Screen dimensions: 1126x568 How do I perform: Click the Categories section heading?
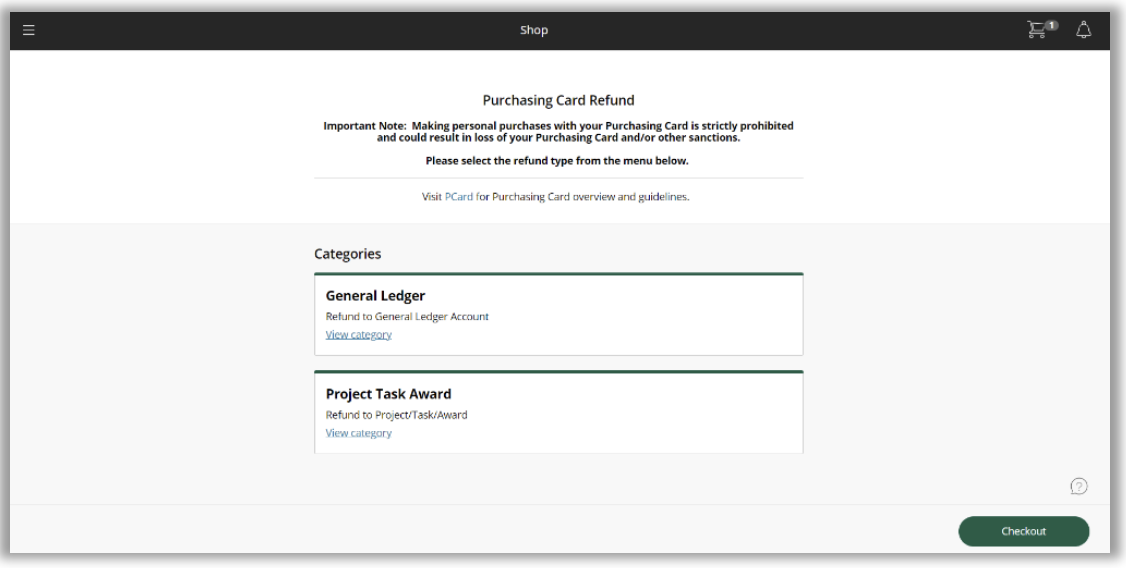[347, 254]
